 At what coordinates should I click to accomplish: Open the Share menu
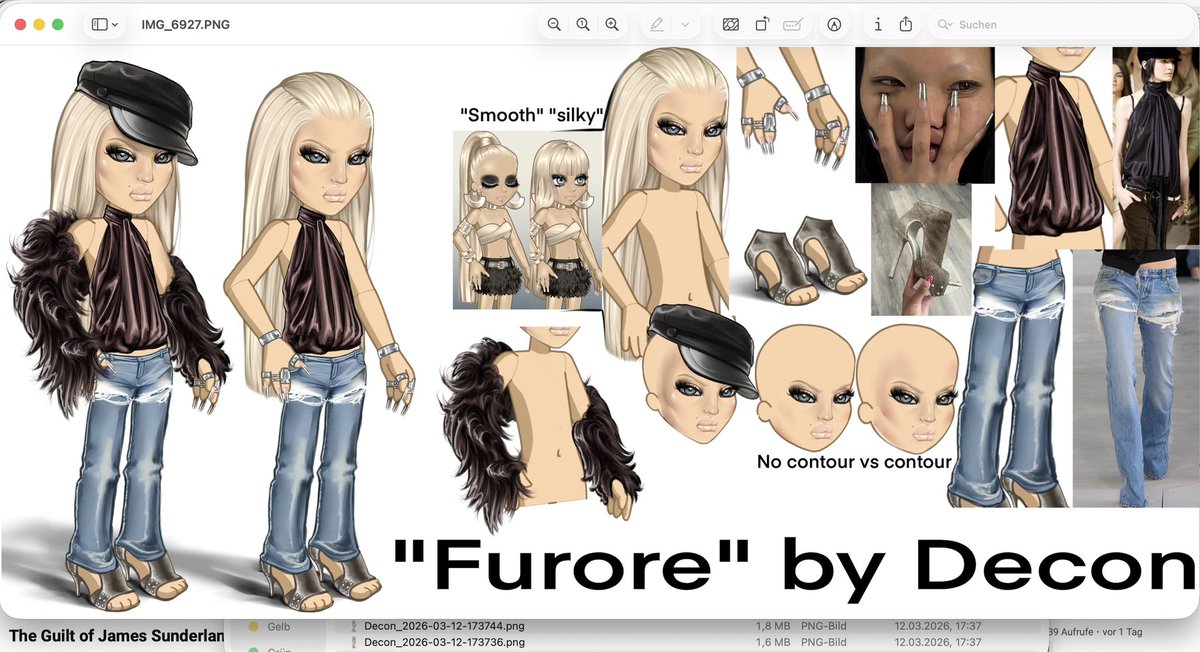906,24
